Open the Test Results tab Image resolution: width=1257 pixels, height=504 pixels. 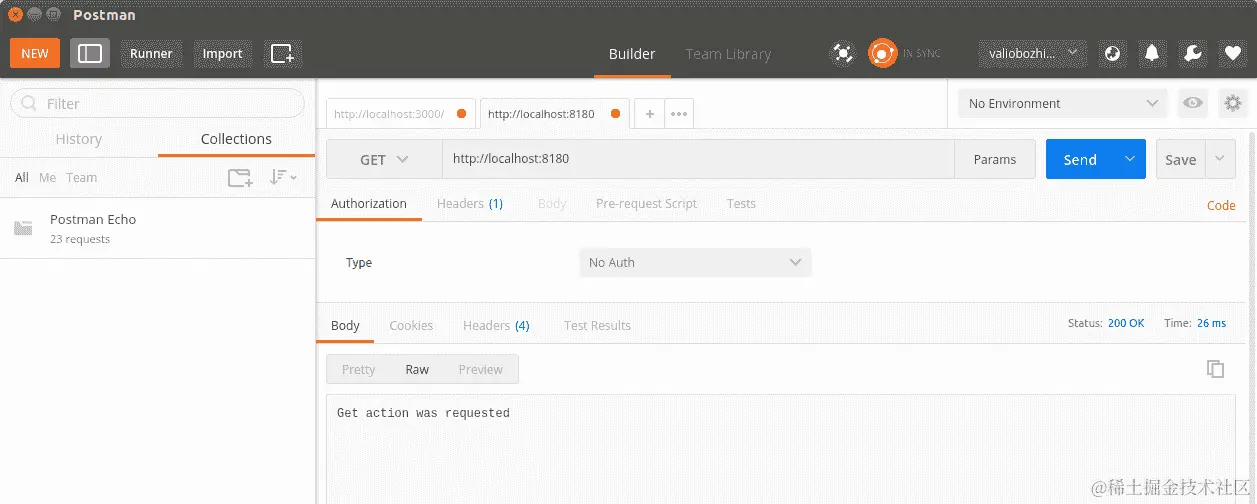coord(597,325)
